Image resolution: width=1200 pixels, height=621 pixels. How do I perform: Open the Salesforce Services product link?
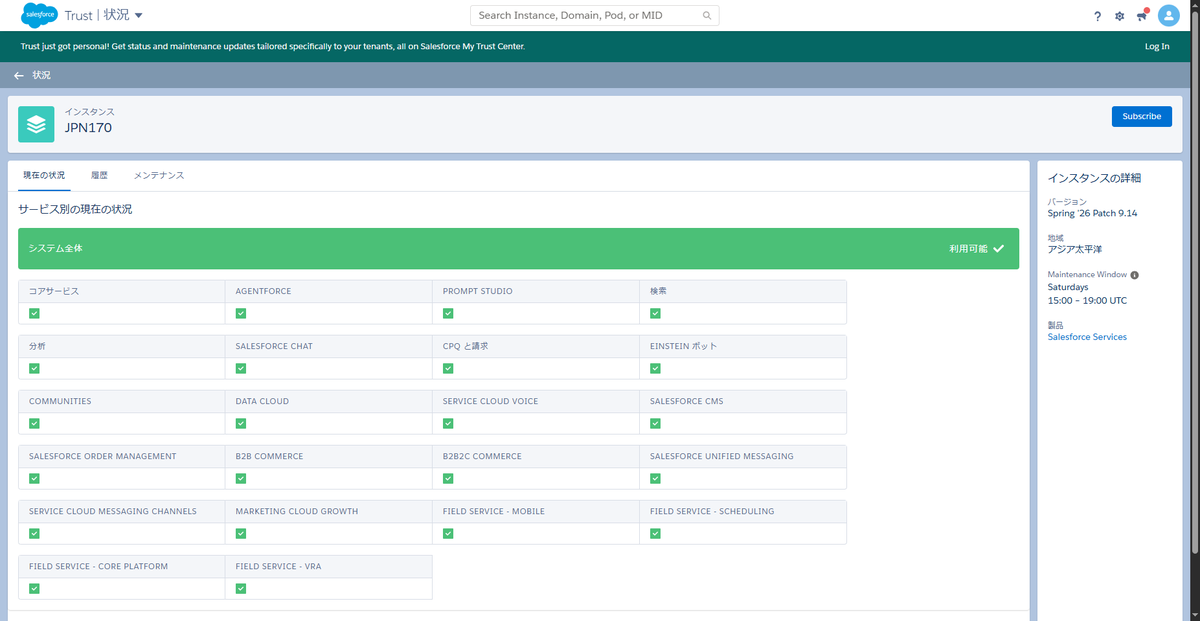(1087, 337)
